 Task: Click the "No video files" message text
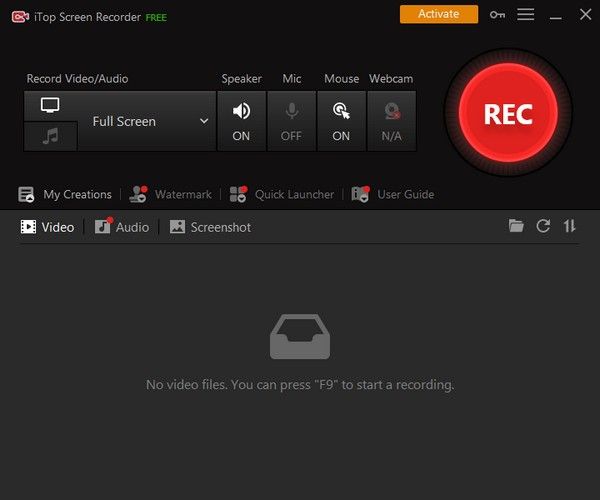(300, 384)
